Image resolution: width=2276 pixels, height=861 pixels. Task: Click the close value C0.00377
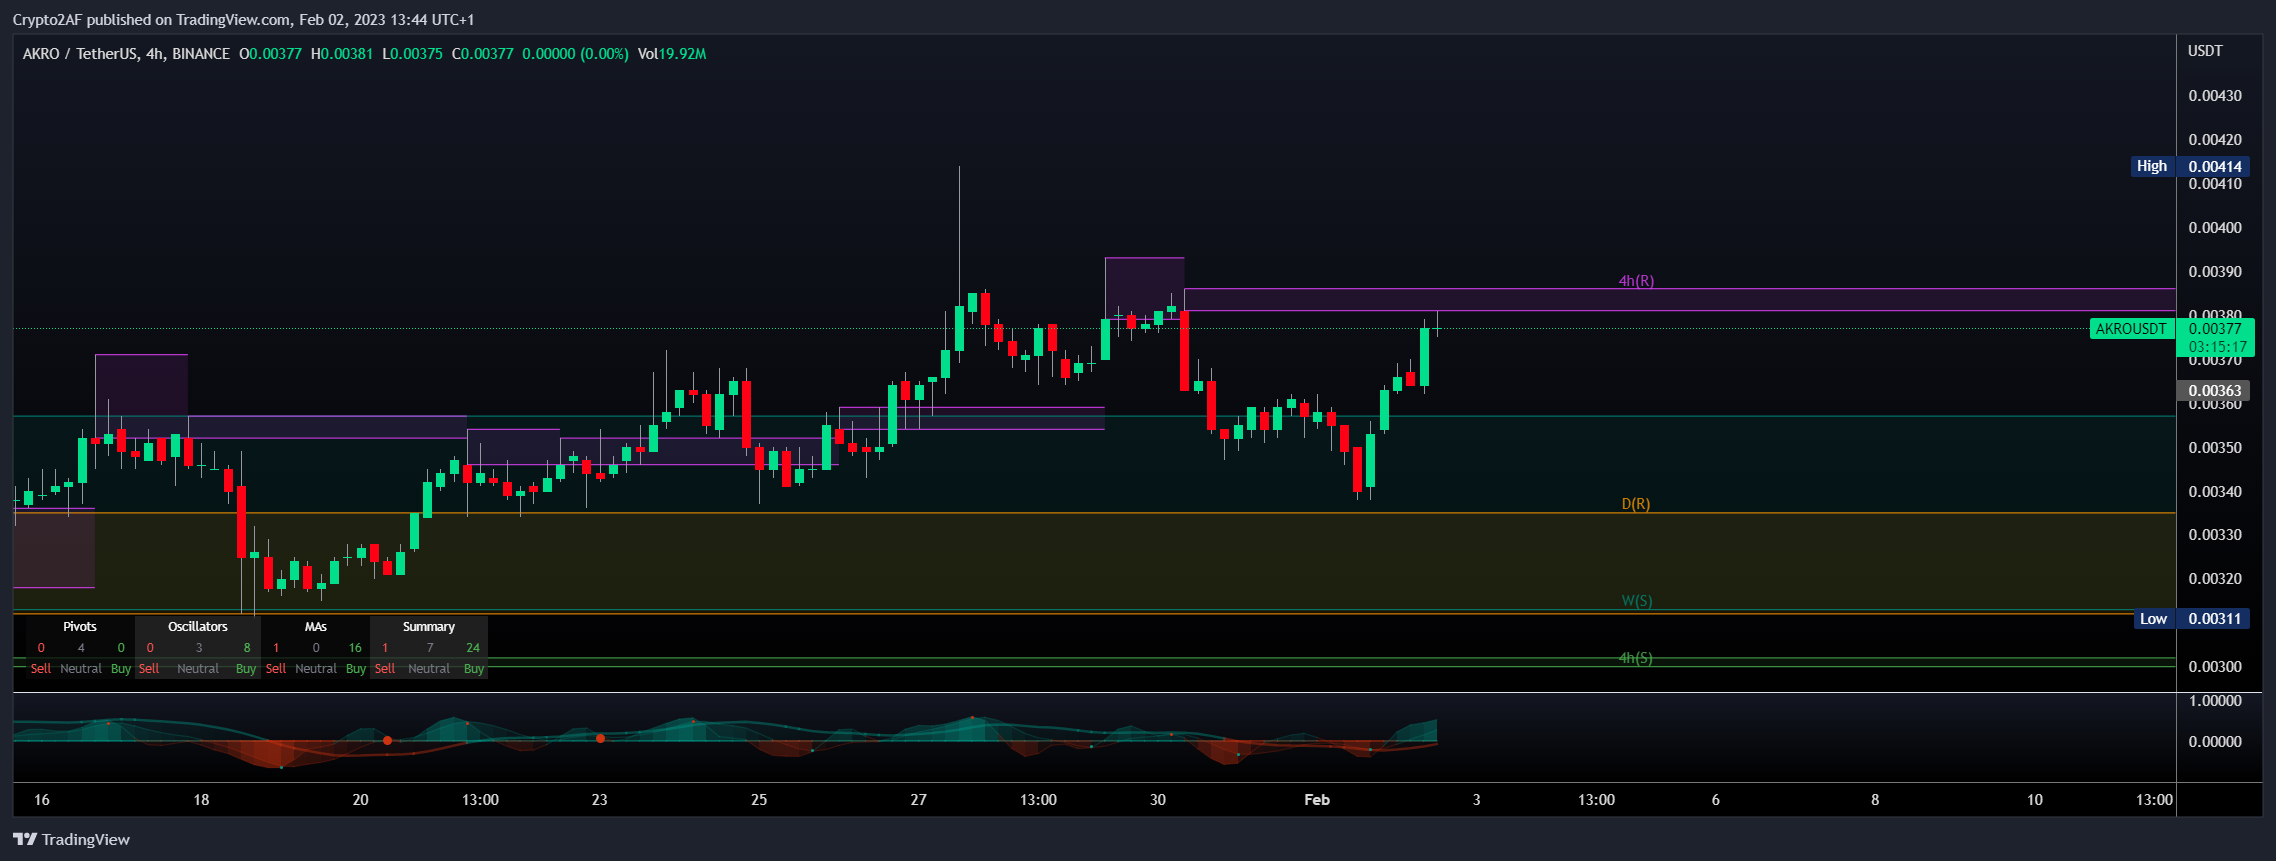pos(483,54)
